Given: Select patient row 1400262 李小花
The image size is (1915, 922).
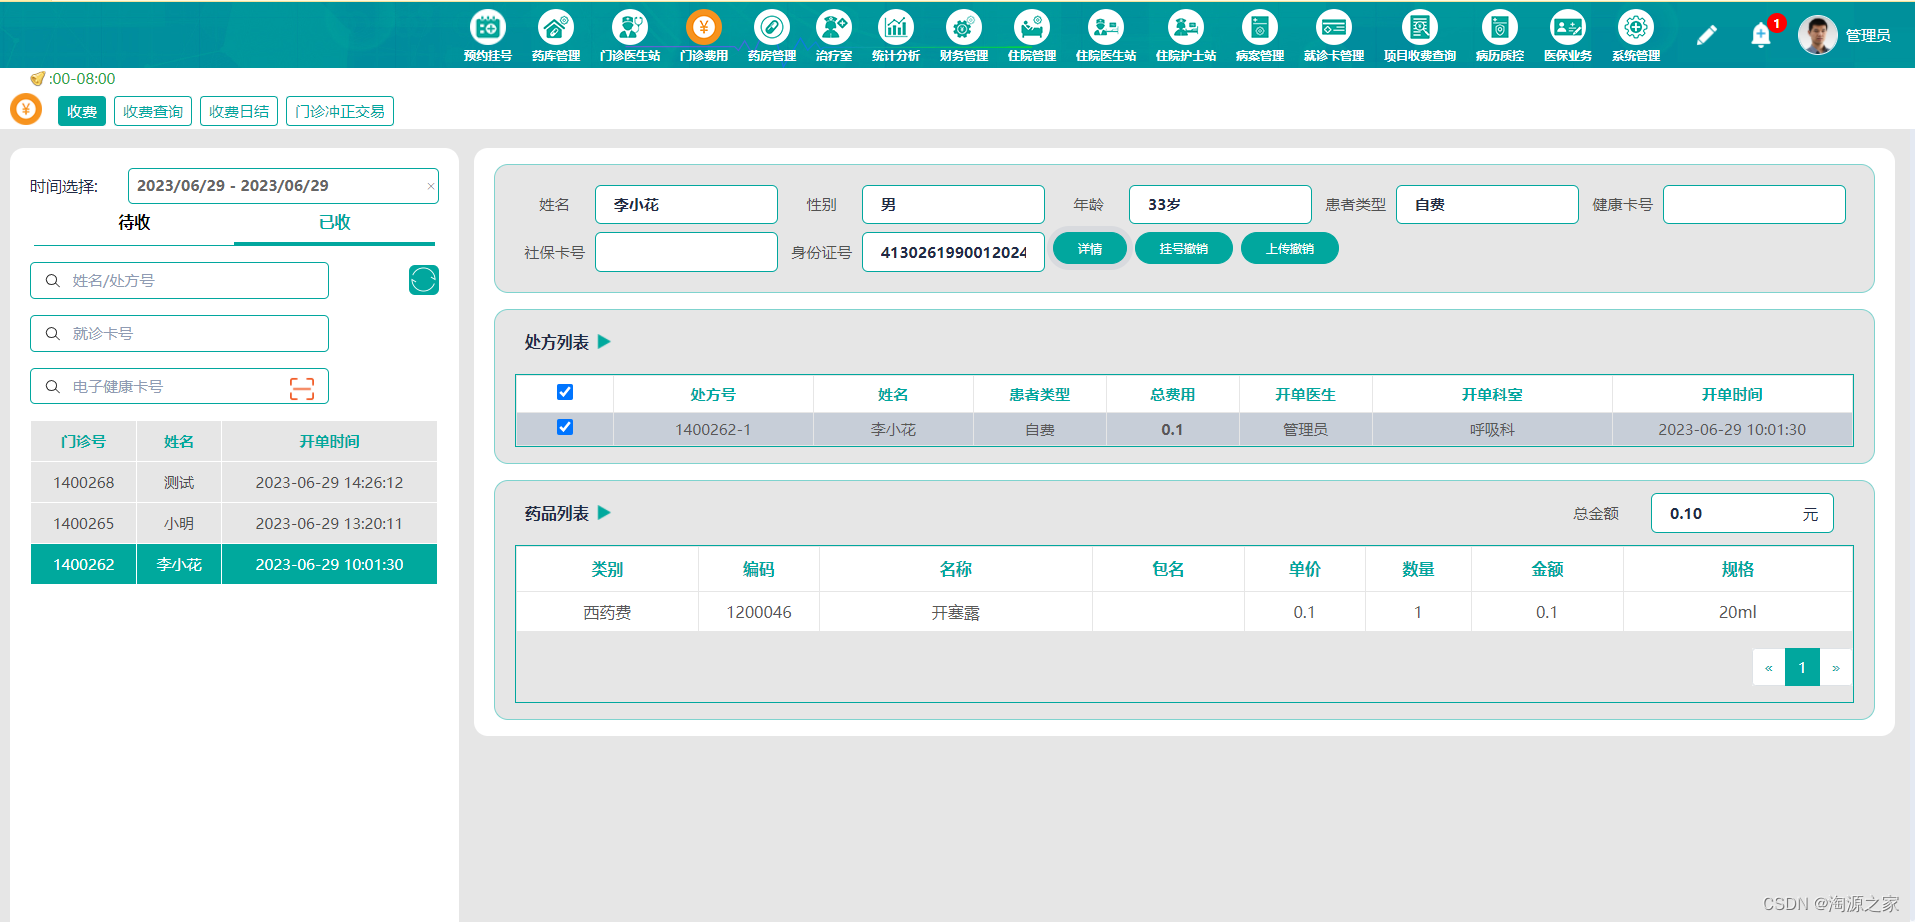Looking at the screenshot, I should [234, 564].
